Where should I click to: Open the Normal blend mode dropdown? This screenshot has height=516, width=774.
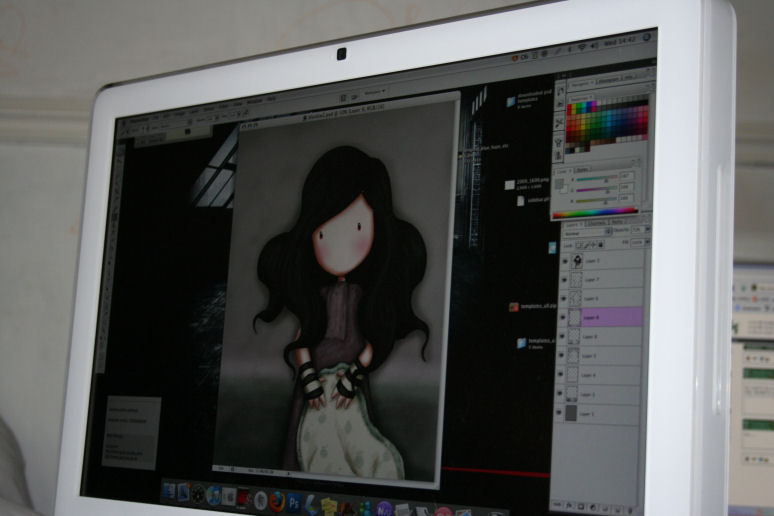click(587, 233)
